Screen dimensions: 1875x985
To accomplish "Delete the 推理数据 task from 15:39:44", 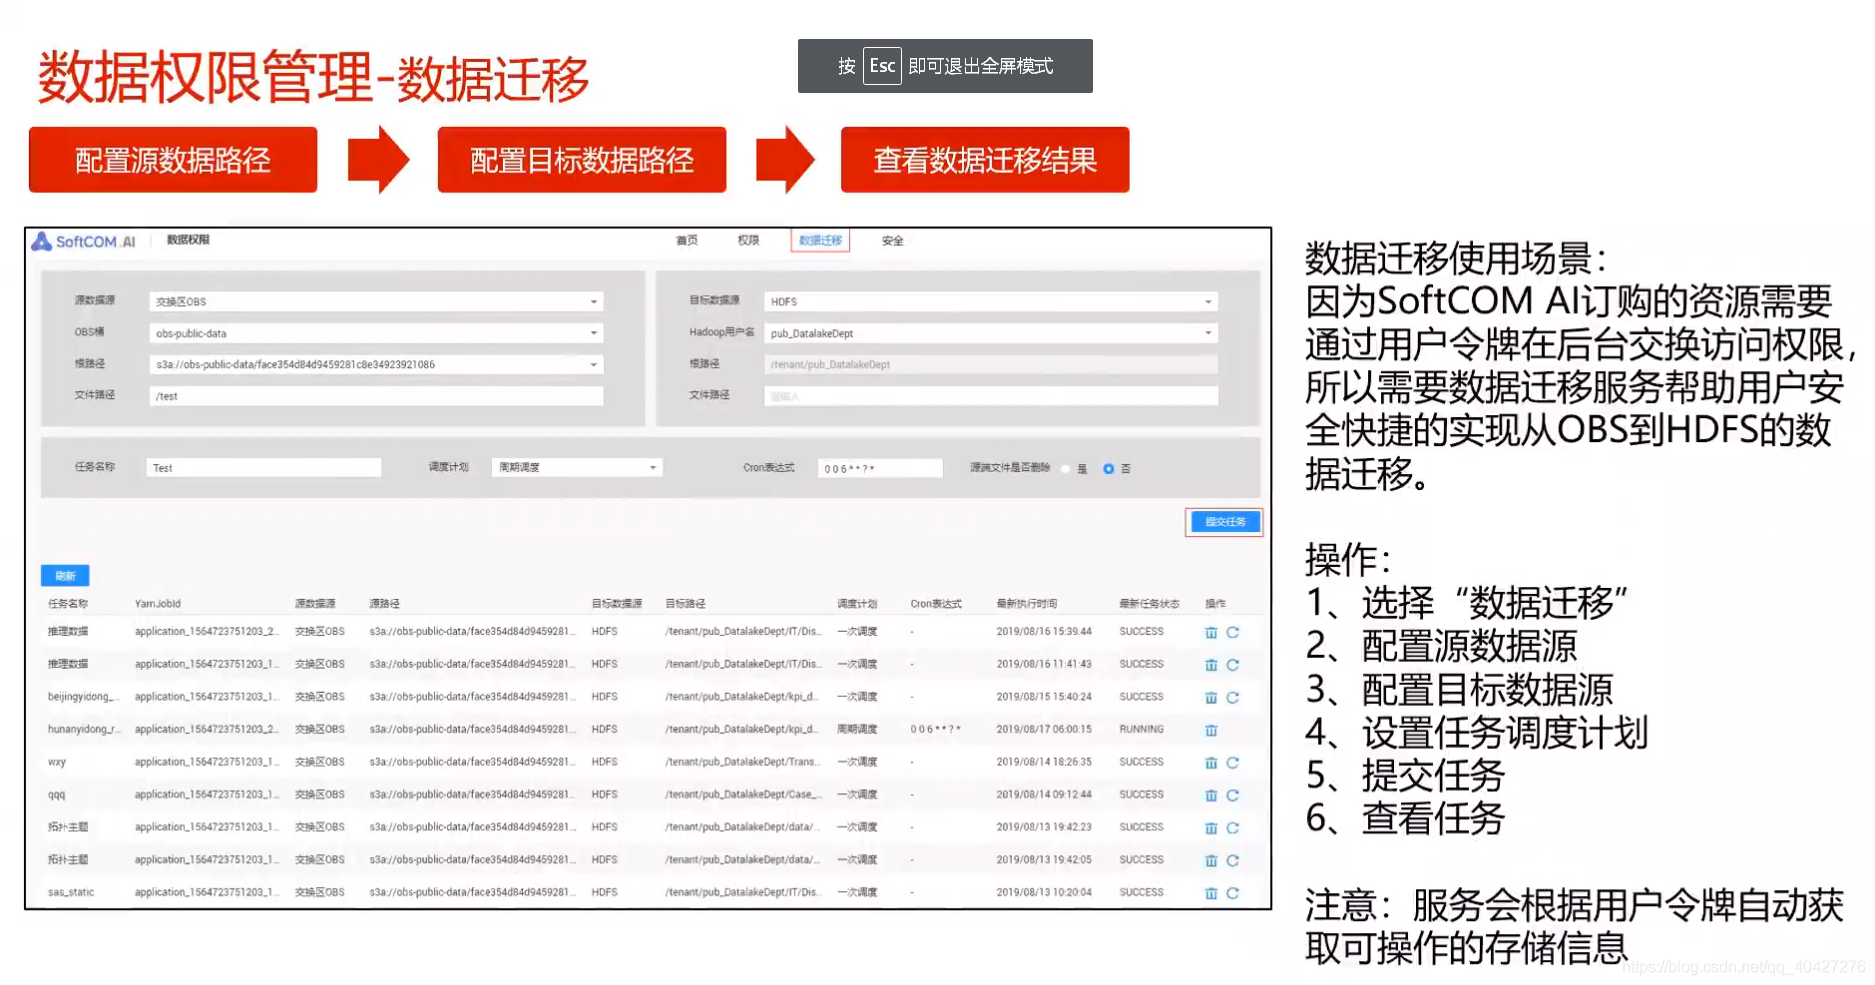I will point(1211,632).
